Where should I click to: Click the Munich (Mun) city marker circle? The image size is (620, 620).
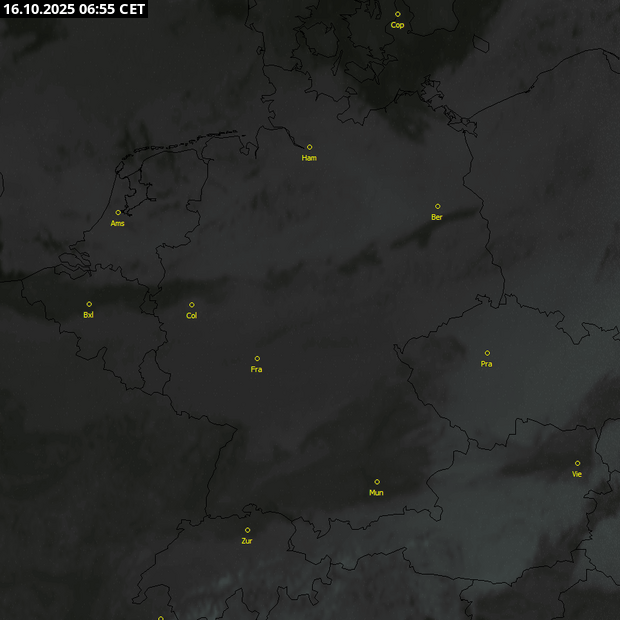[x=377, y=482]
